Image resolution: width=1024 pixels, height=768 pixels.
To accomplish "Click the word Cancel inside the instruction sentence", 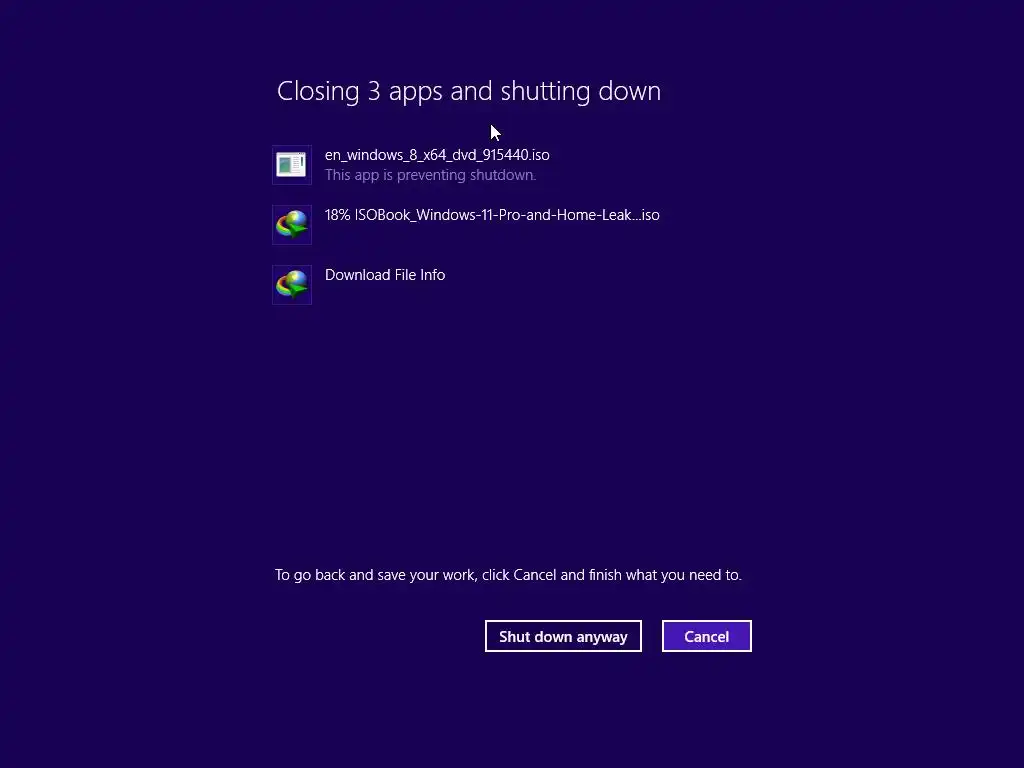I will (535, 575).
